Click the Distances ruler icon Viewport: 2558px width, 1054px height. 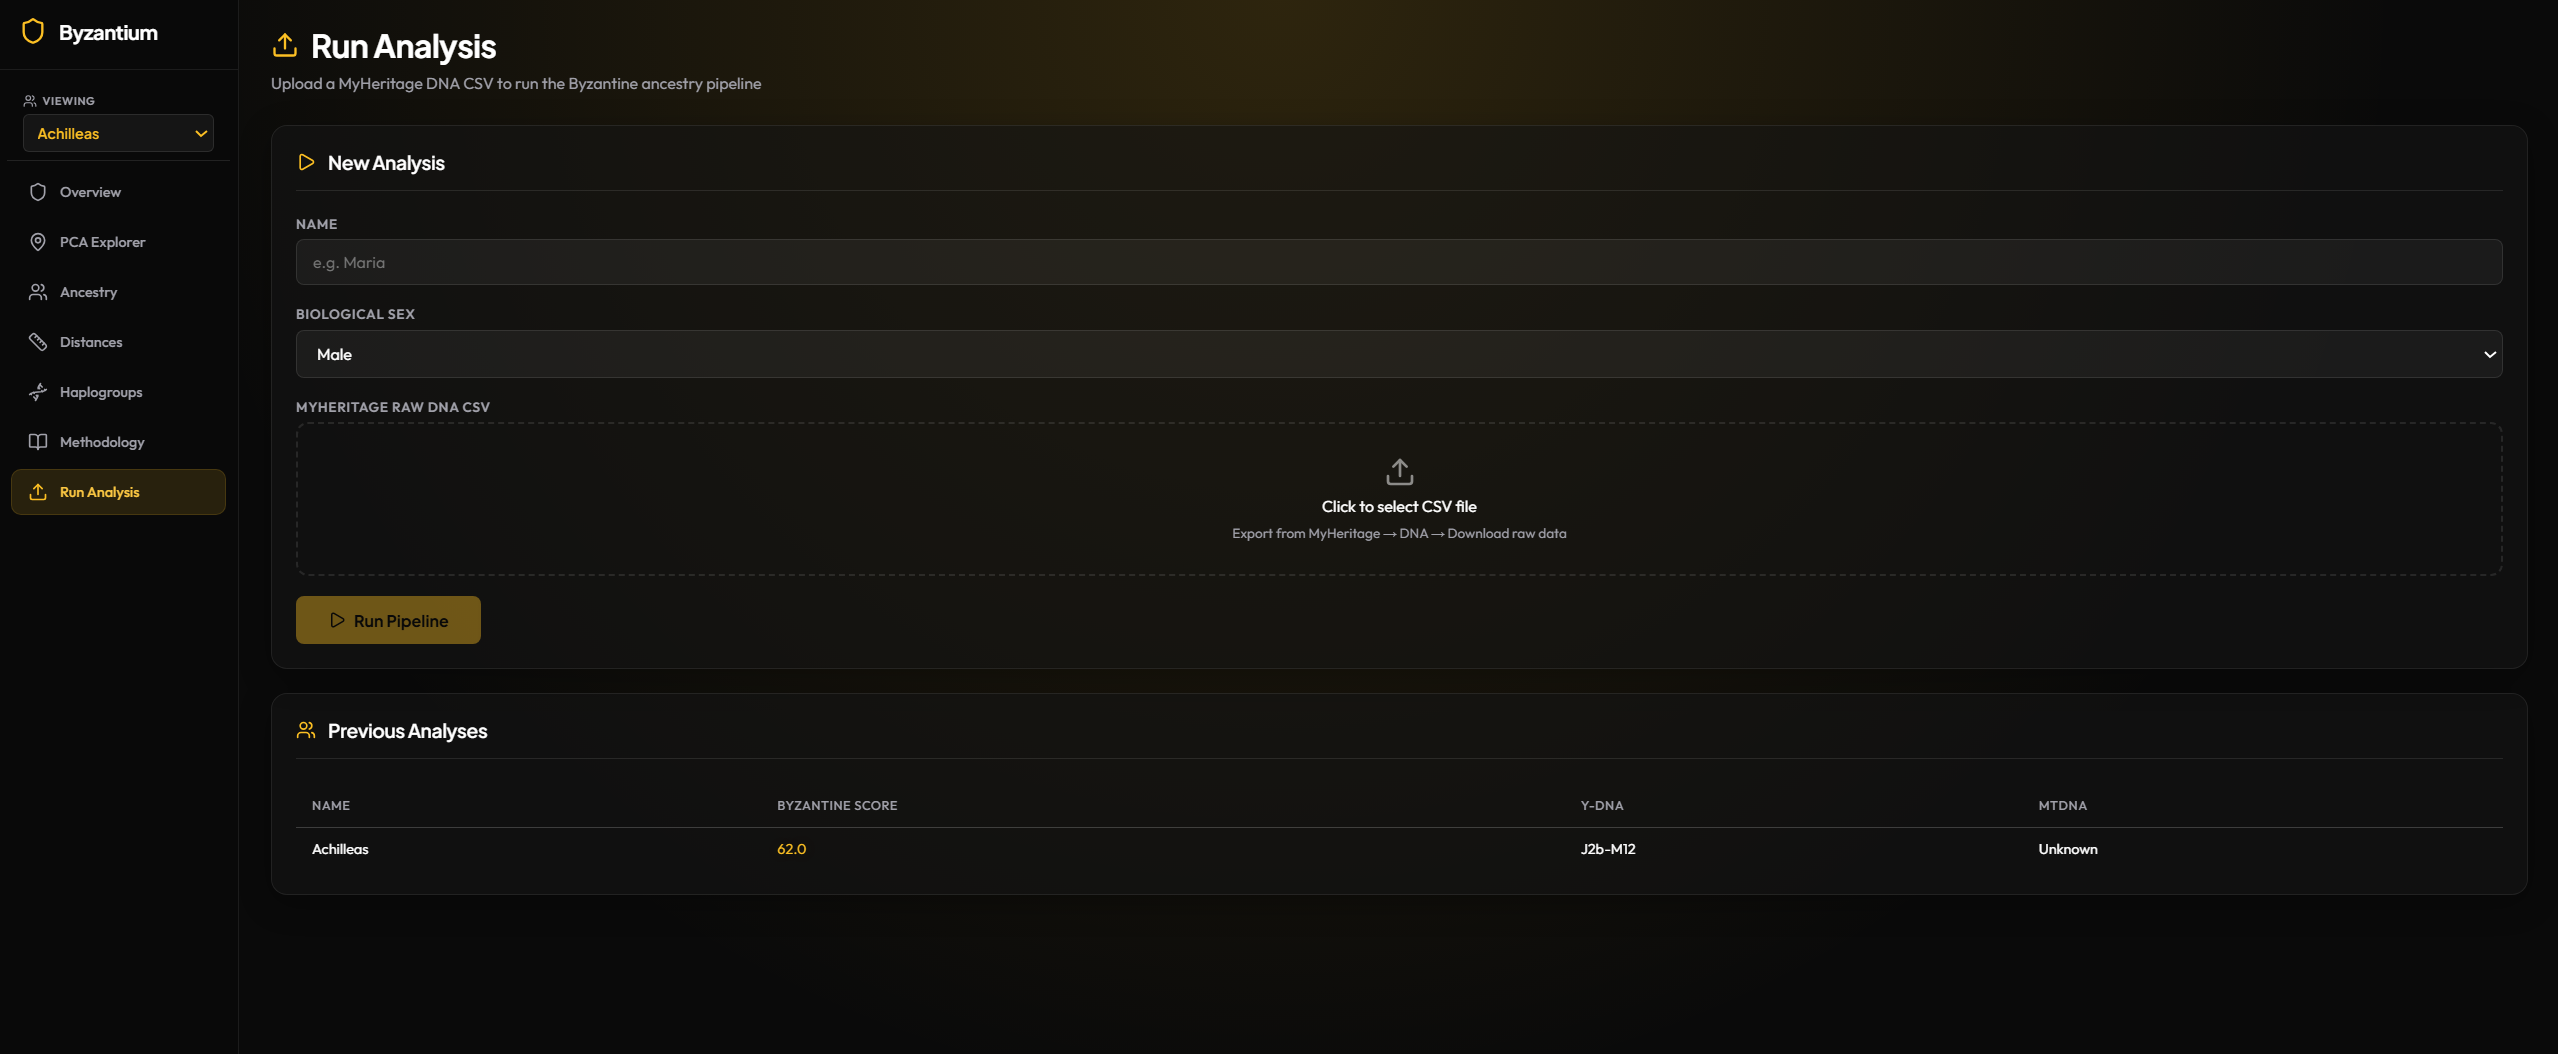(38, 342)
